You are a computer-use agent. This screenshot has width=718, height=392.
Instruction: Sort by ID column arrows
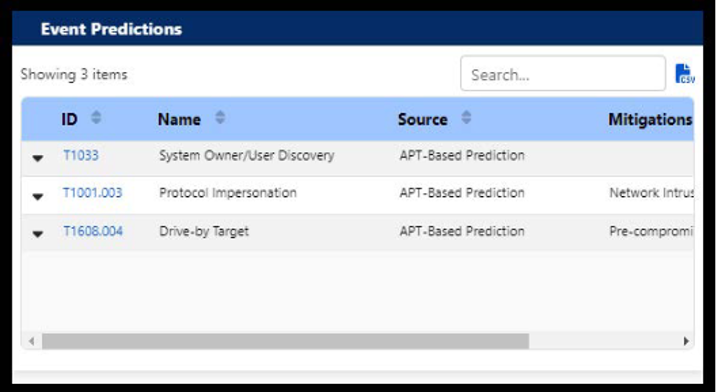pyautogui.click(x=96, y=117)
